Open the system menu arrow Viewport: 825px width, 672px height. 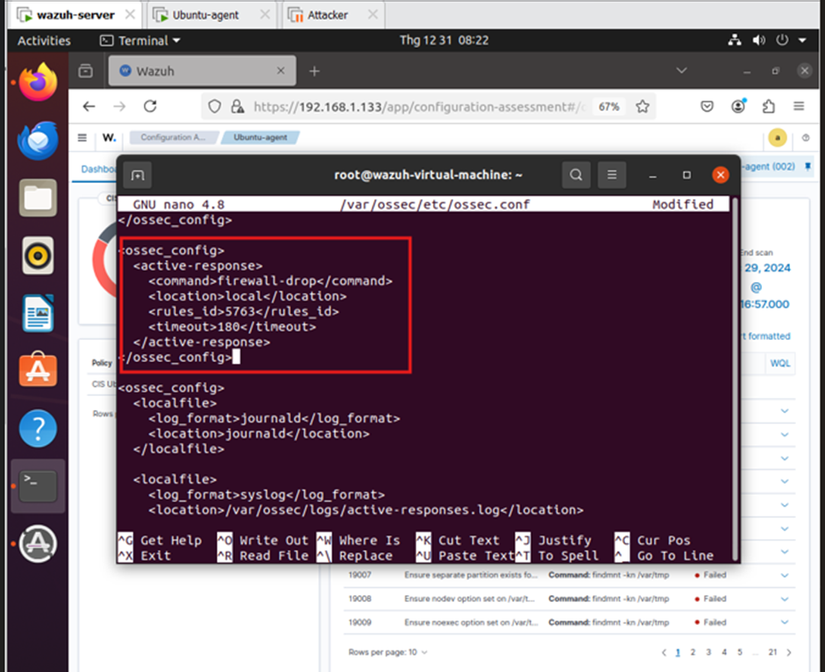(802, 41)
